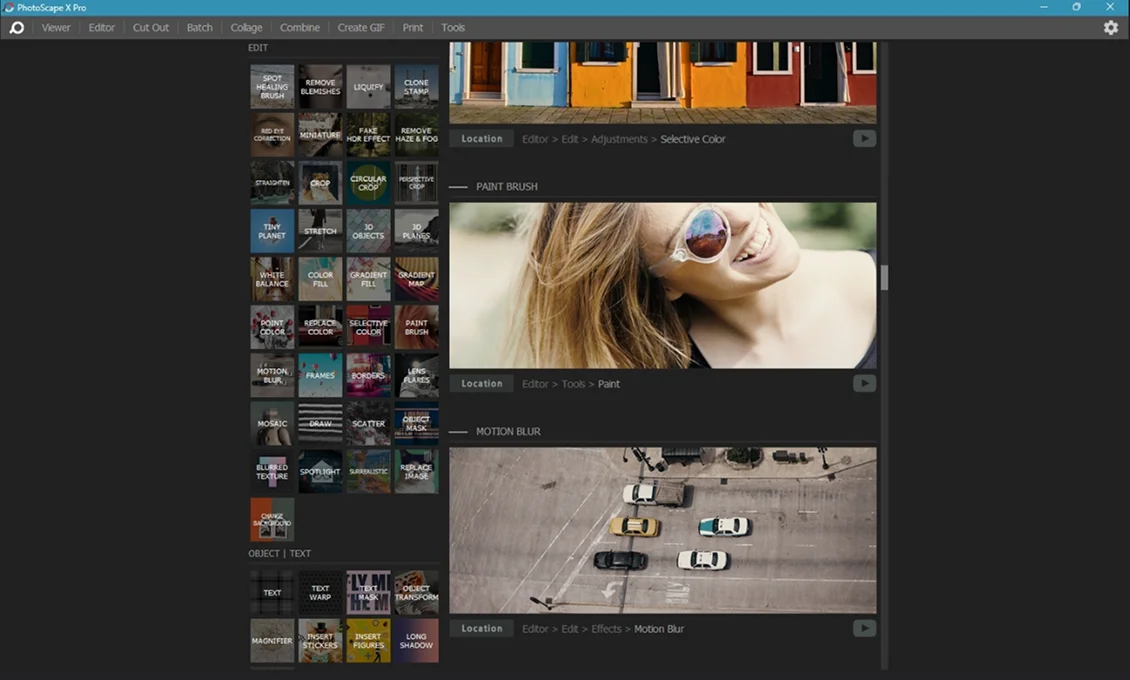Click the Motion Blur street preview image
Viewport: 1130px width, 680px height.
[662, 530]
